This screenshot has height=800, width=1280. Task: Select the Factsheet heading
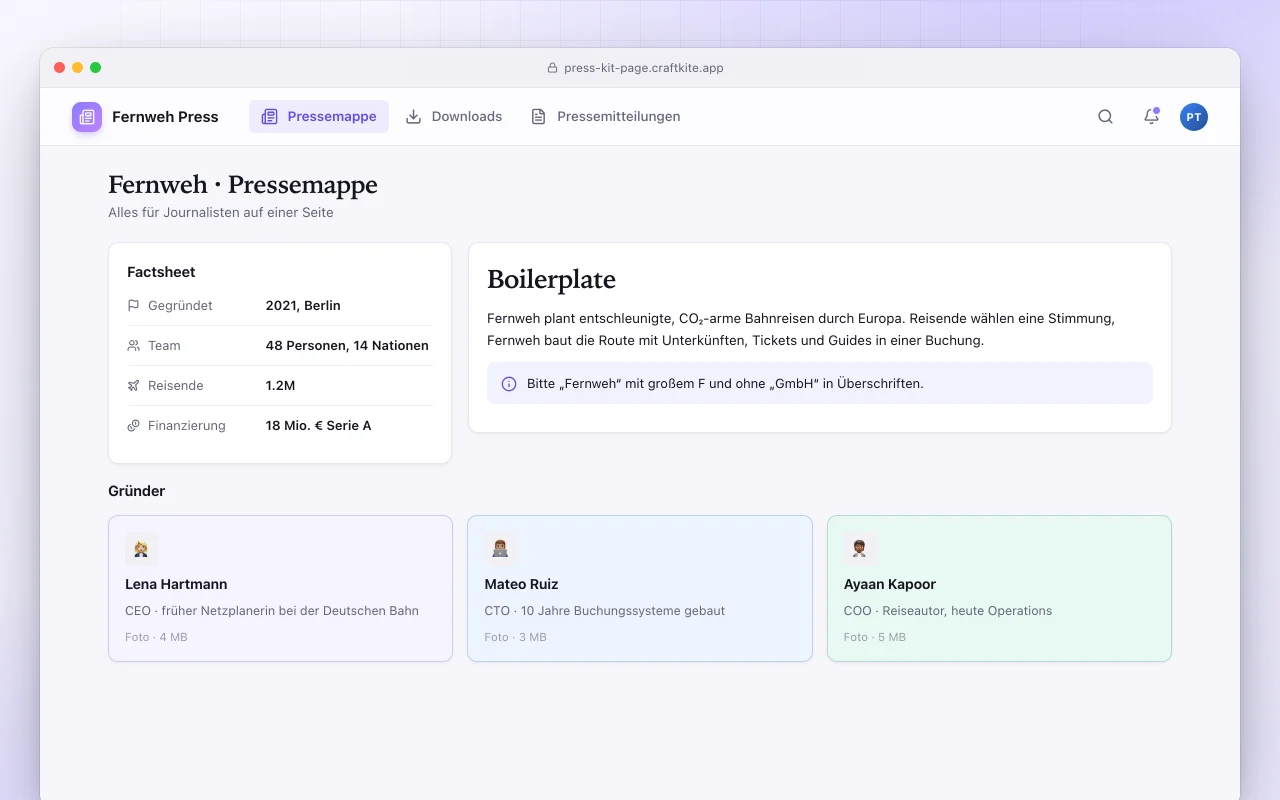point(161,272)
